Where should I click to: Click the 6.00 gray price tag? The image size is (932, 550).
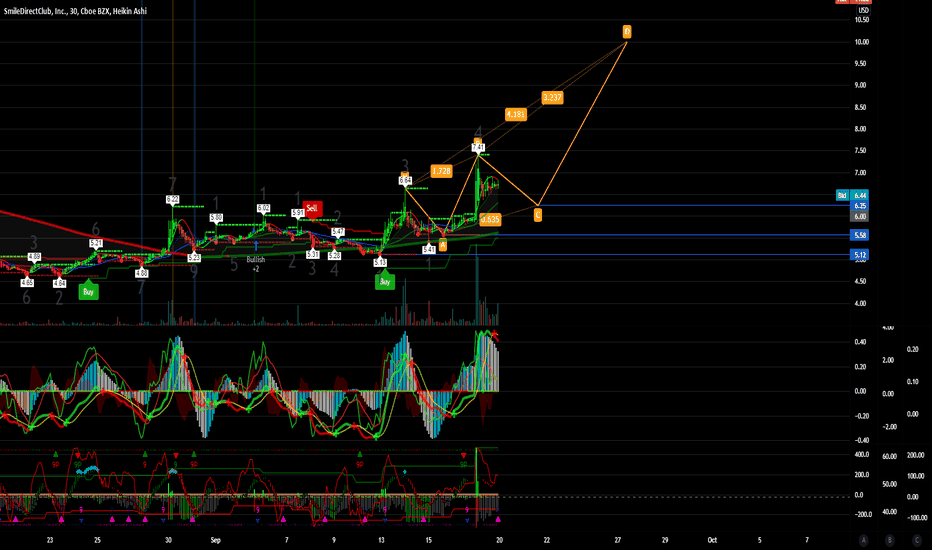(x=859, y=216)
